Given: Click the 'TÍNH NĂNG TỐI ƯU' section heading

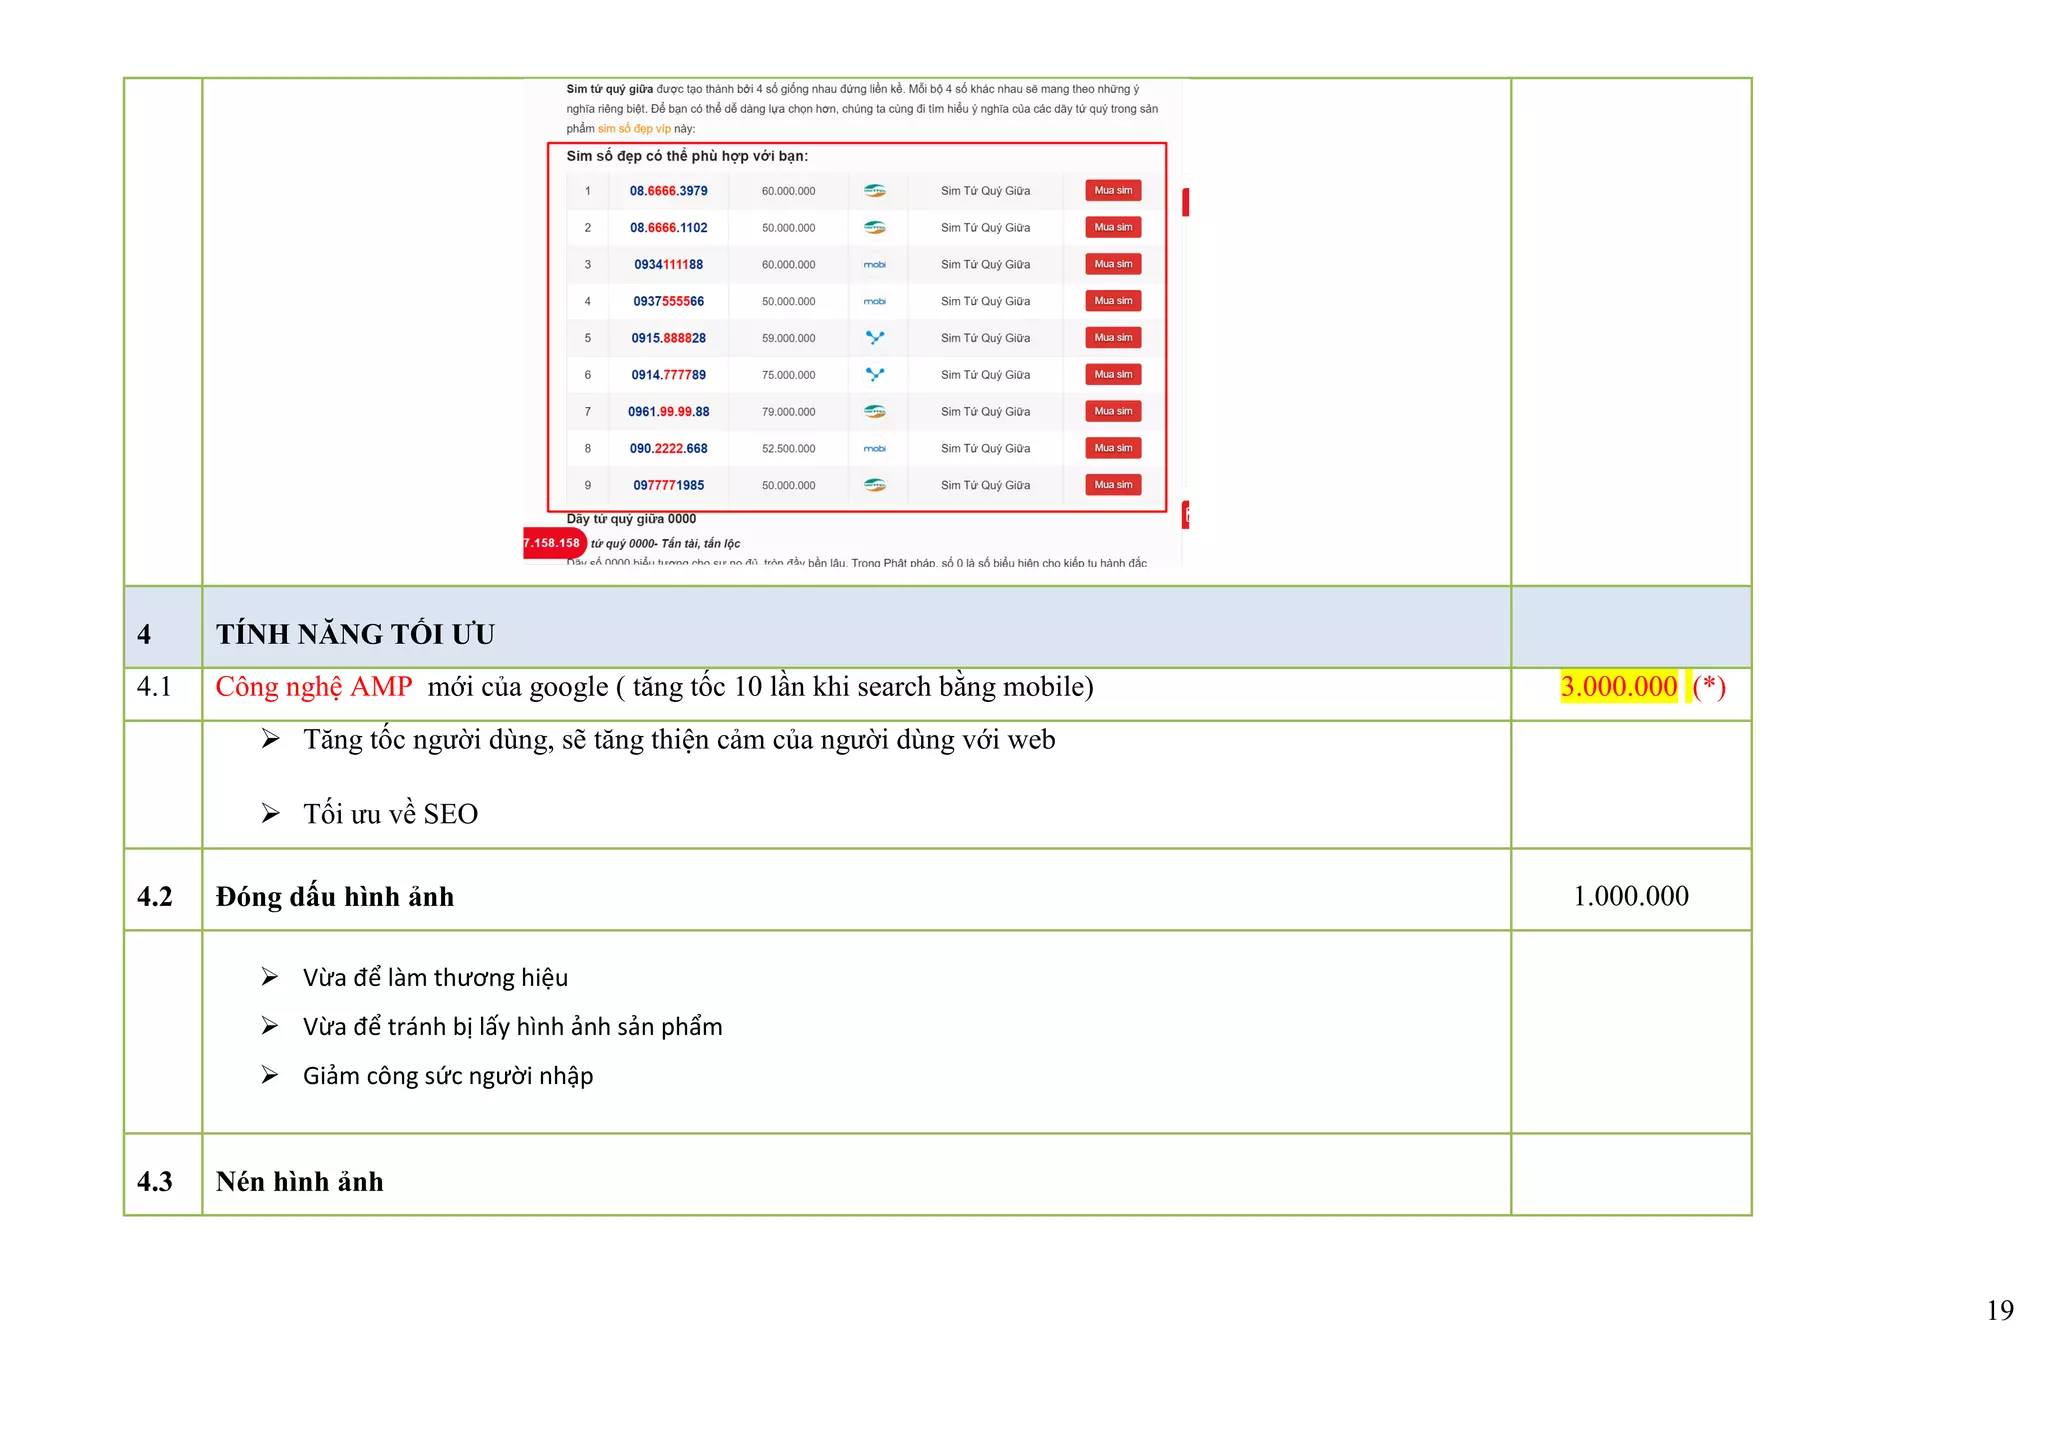Looking at the screenshot, I should coord(355,634).
